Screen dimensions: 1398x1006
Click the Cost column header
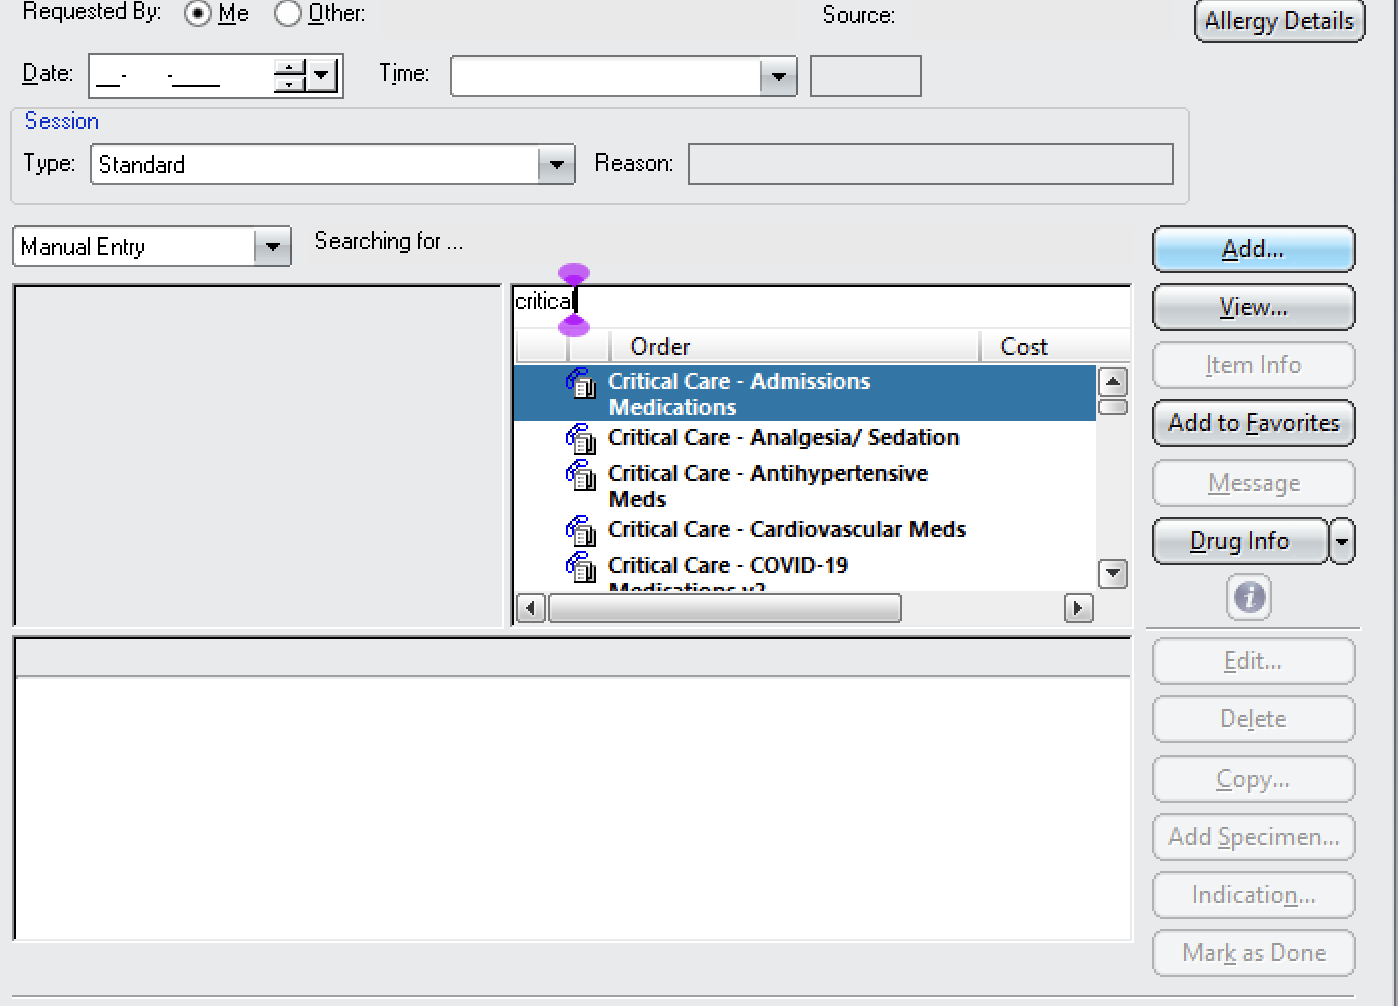1055,347
